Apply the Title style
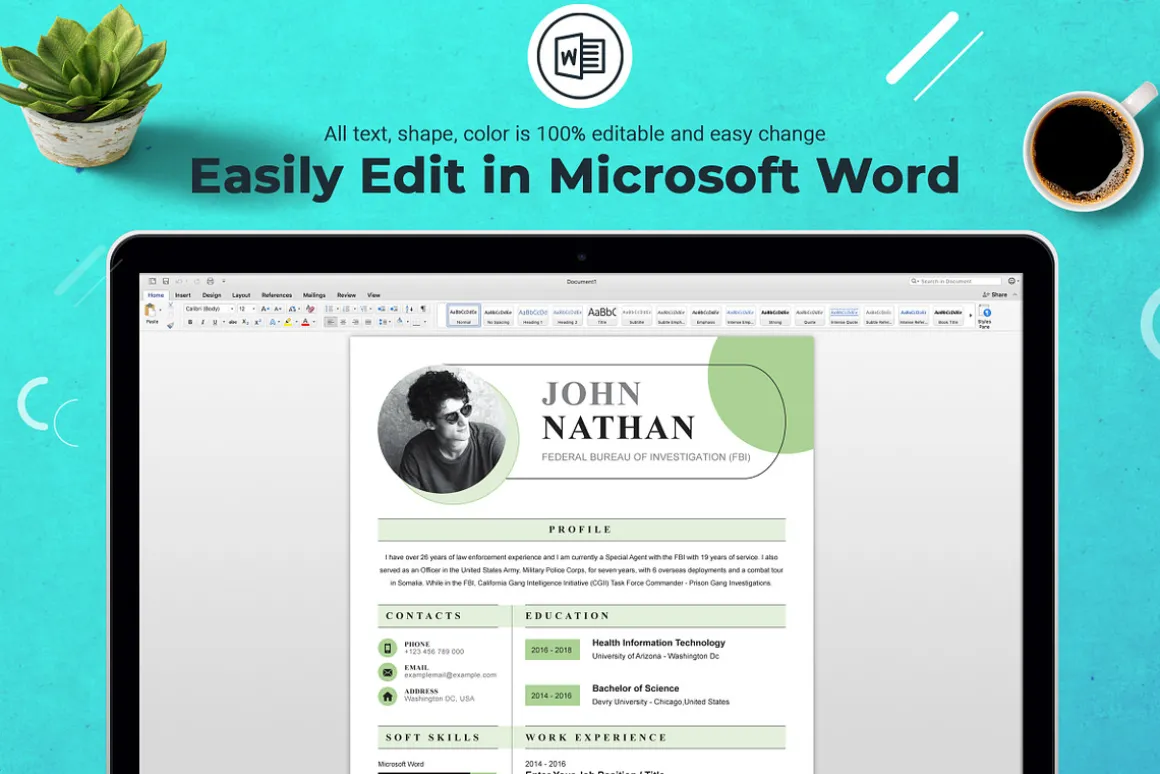Viewport: 1160px width, 774px height. [602, 315]
